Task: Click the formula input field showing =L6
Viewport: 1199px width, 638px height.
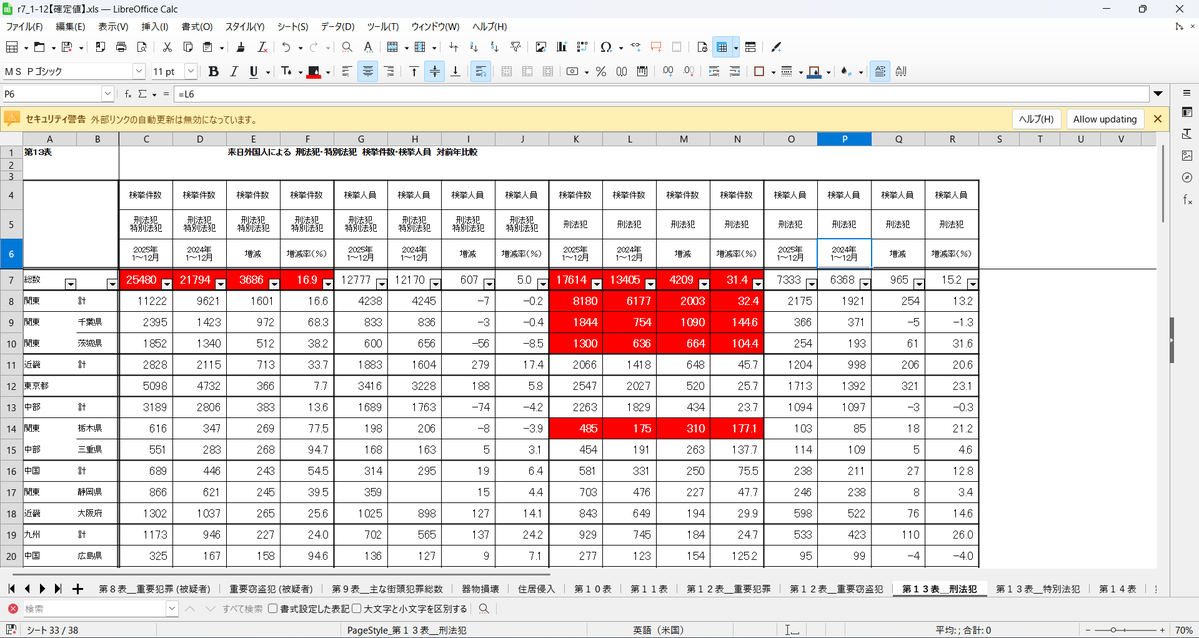Action: pos(661,94)
